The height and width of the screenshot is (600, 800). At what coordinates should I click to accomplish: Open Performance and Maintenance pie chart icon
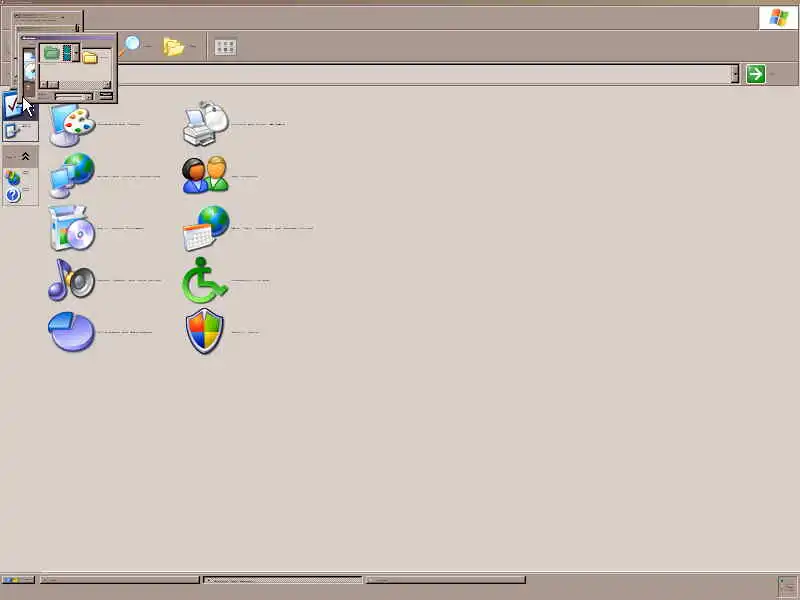coord(72,332)
